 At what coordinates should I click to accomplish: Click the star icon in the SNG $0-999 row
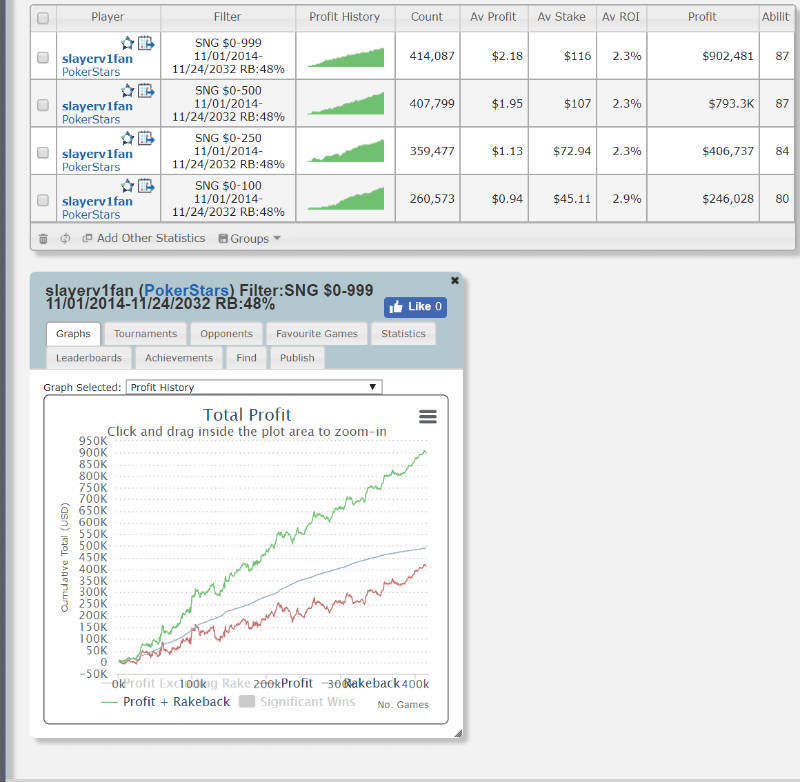click(x=128, y=43)
